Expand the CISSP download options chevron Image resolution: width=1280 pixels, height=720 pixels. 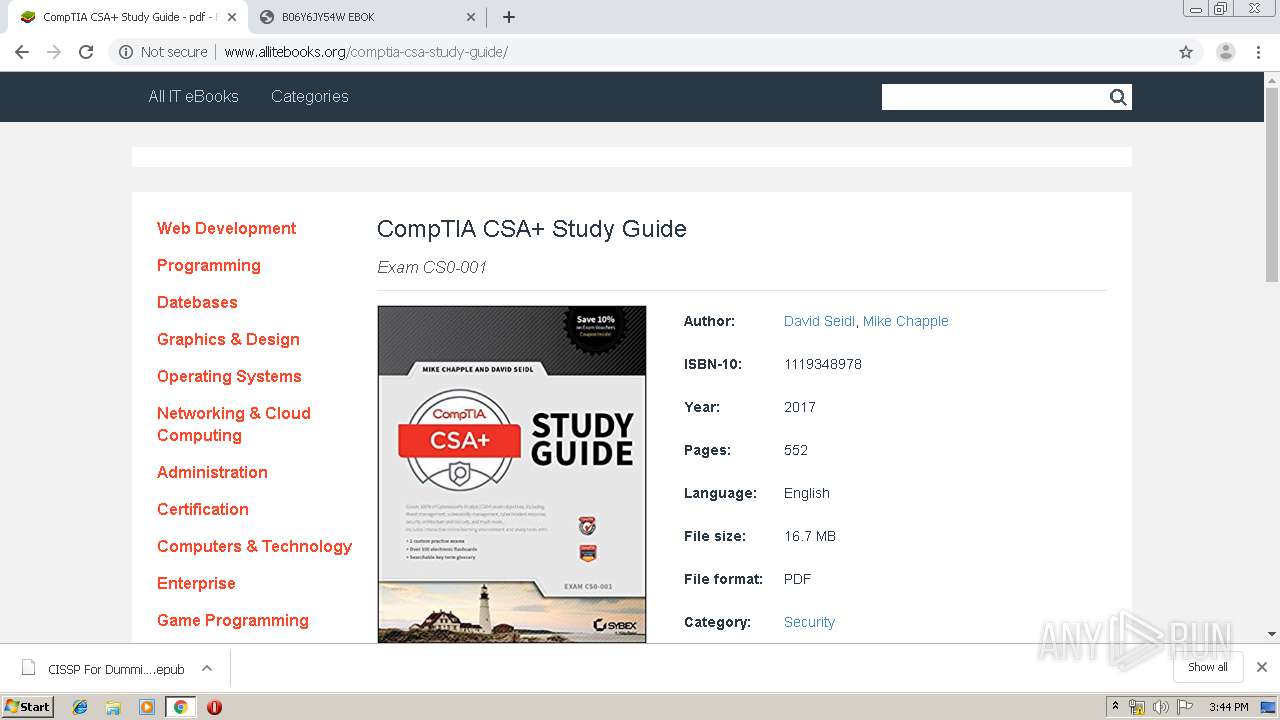tap(207, 668)
